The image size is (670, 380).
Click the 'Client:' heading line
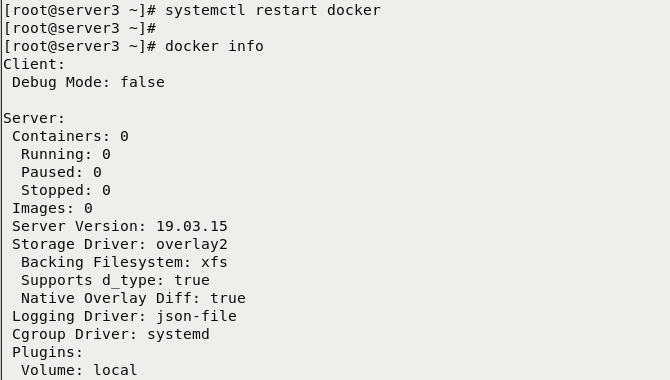34,64
